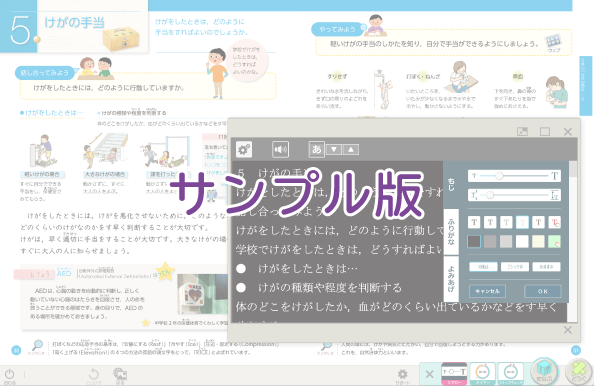Open the どうぐ tools round button
This screenshot has height=386, width=594.
click(578, 371)
